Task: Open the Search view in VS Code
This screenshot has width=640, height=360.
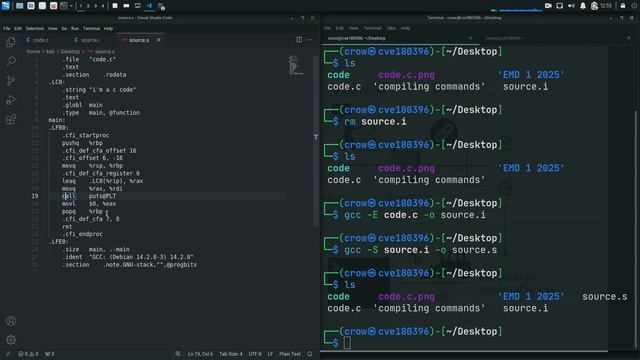Action: (x=11, y=61)
